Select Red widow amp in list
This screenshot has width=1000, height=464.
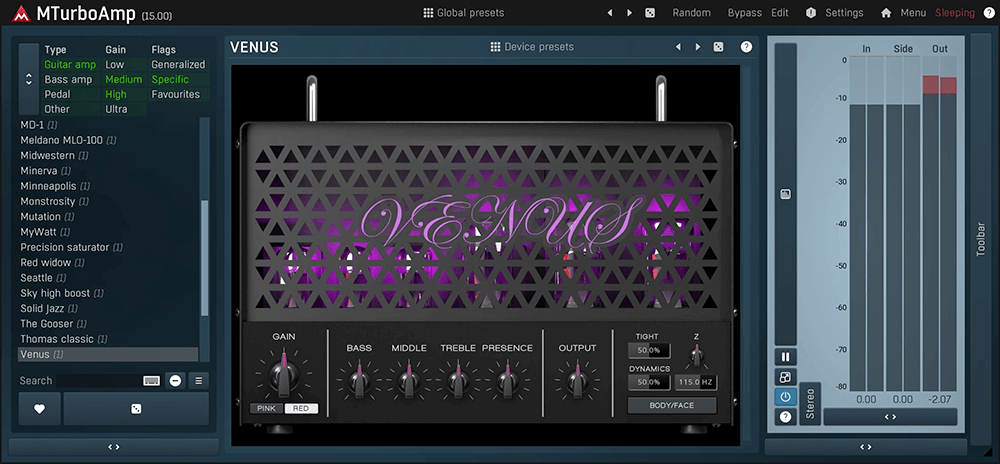(x=52, y=263)
